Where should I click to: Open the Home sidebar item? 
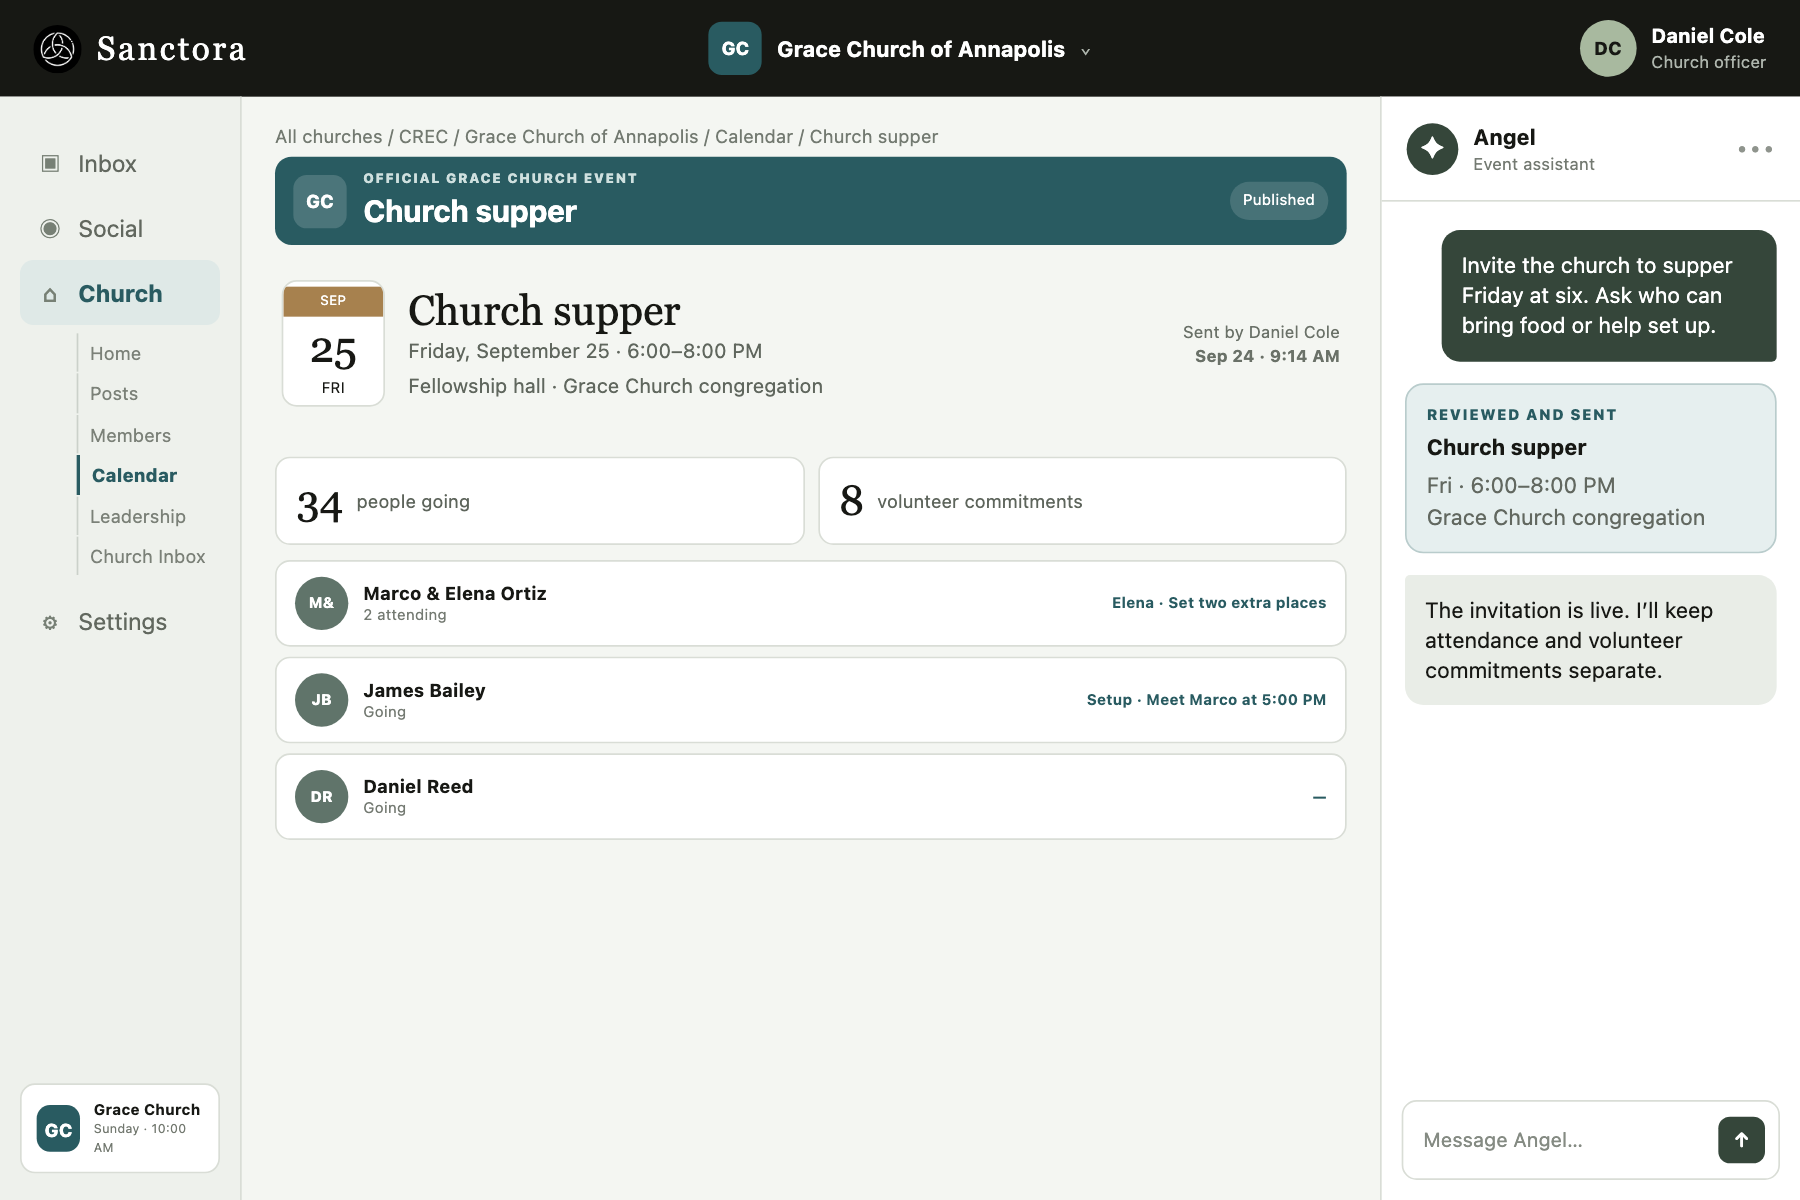coord(115,353)
